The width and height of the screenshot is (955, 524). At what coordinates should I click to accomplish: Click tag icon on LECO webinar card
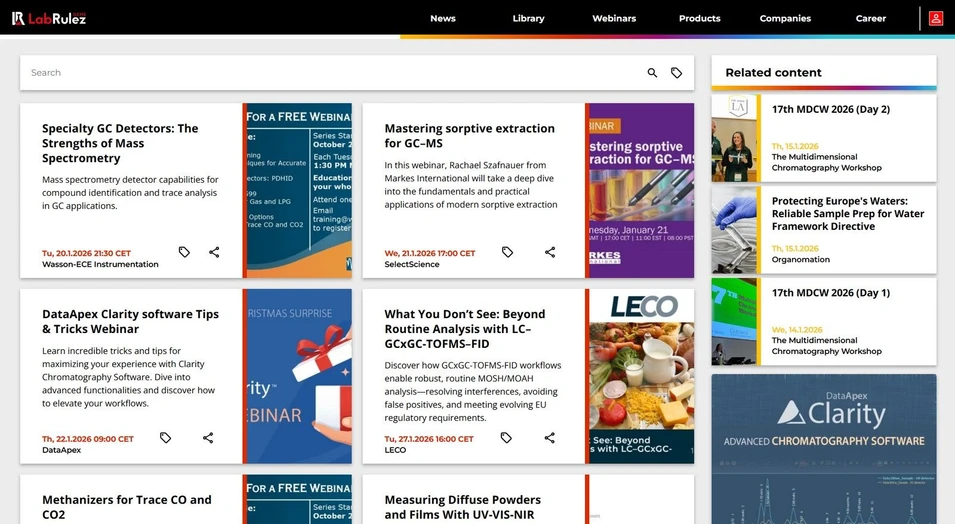pyautogui.click(x=506, y=438)
